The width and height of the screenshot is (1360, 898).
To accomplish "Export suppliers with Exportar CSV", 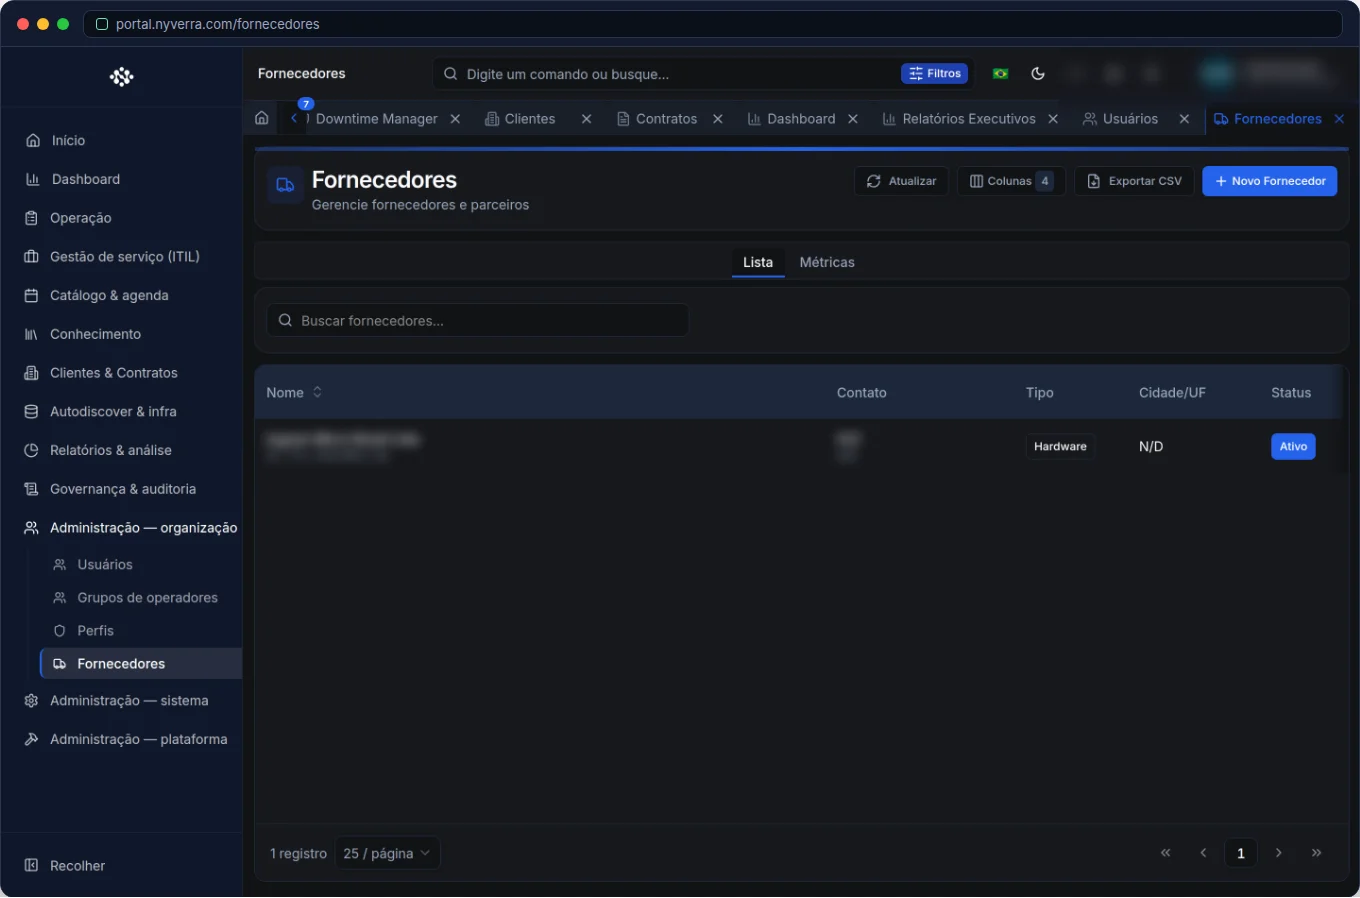I will (x=1134, y=181).
